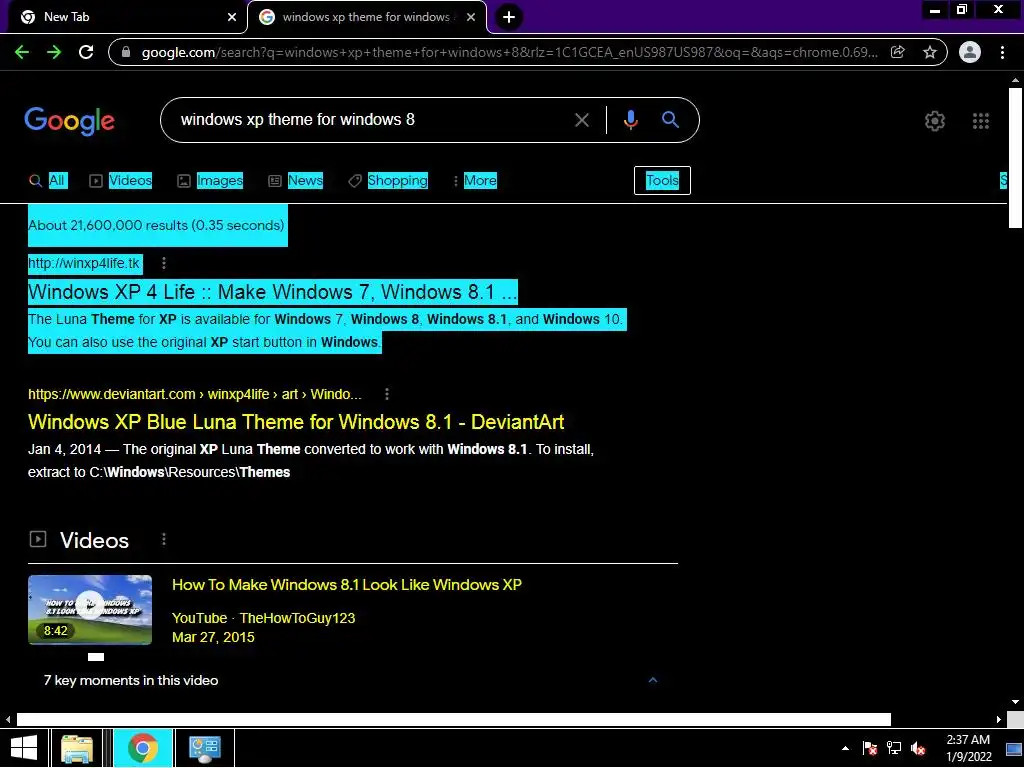Switch to News search results
The width and height of the screenshot is (1024, 768).
click(296, 180)
